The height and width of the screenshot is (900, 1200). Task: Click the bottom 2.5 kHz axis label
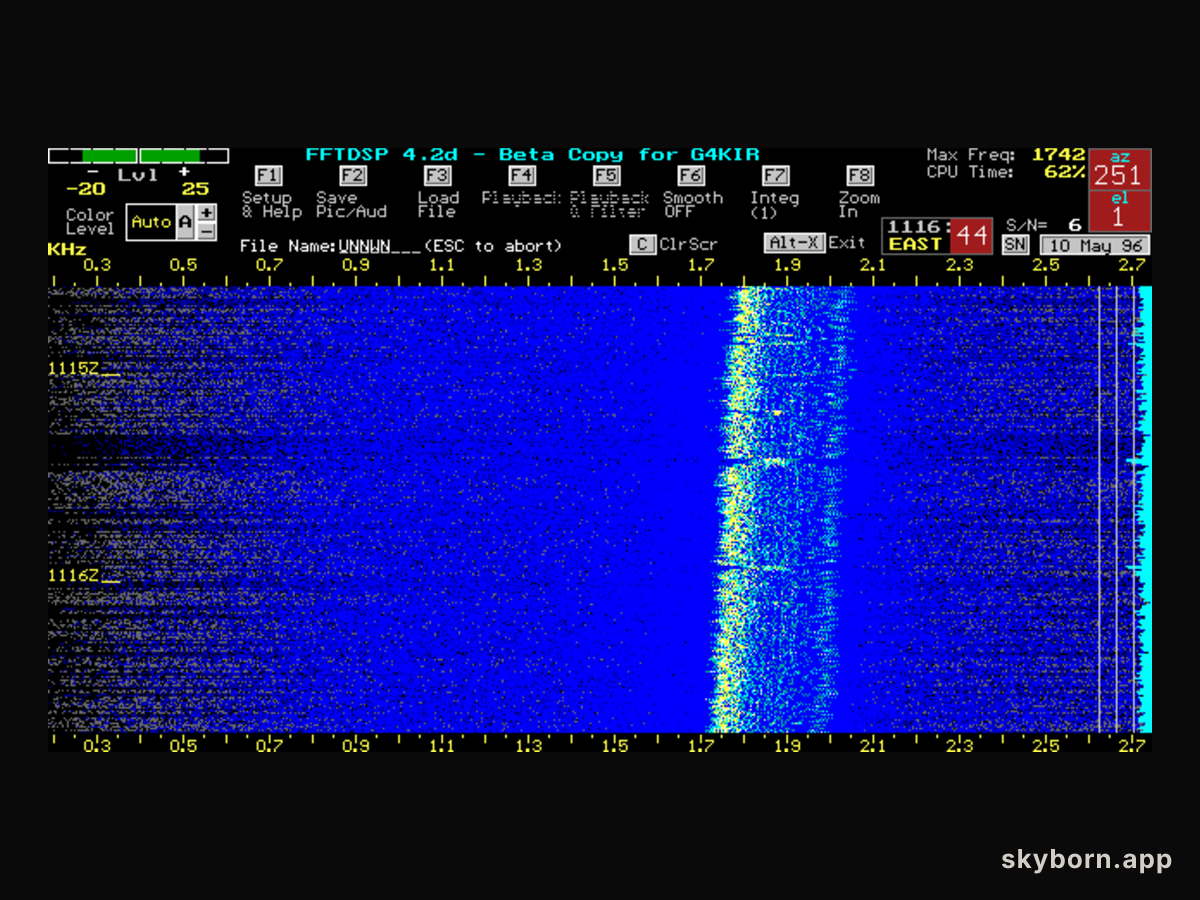click(1045, 746)
